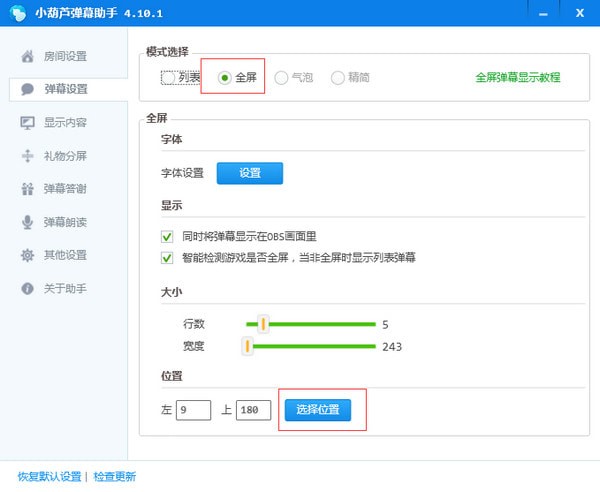Viewport: 600px width, 492px height.
Task: Click the house icon for 房间设置
Action: [x=27, y=56]
